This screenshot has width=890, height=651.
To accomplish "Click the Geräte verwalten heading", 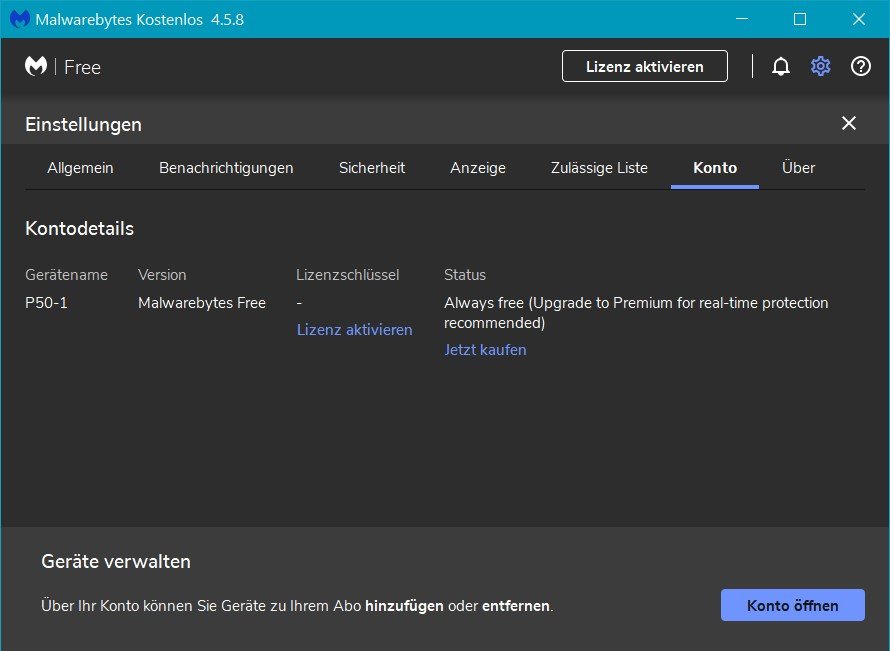I will (x=116, y=561).
